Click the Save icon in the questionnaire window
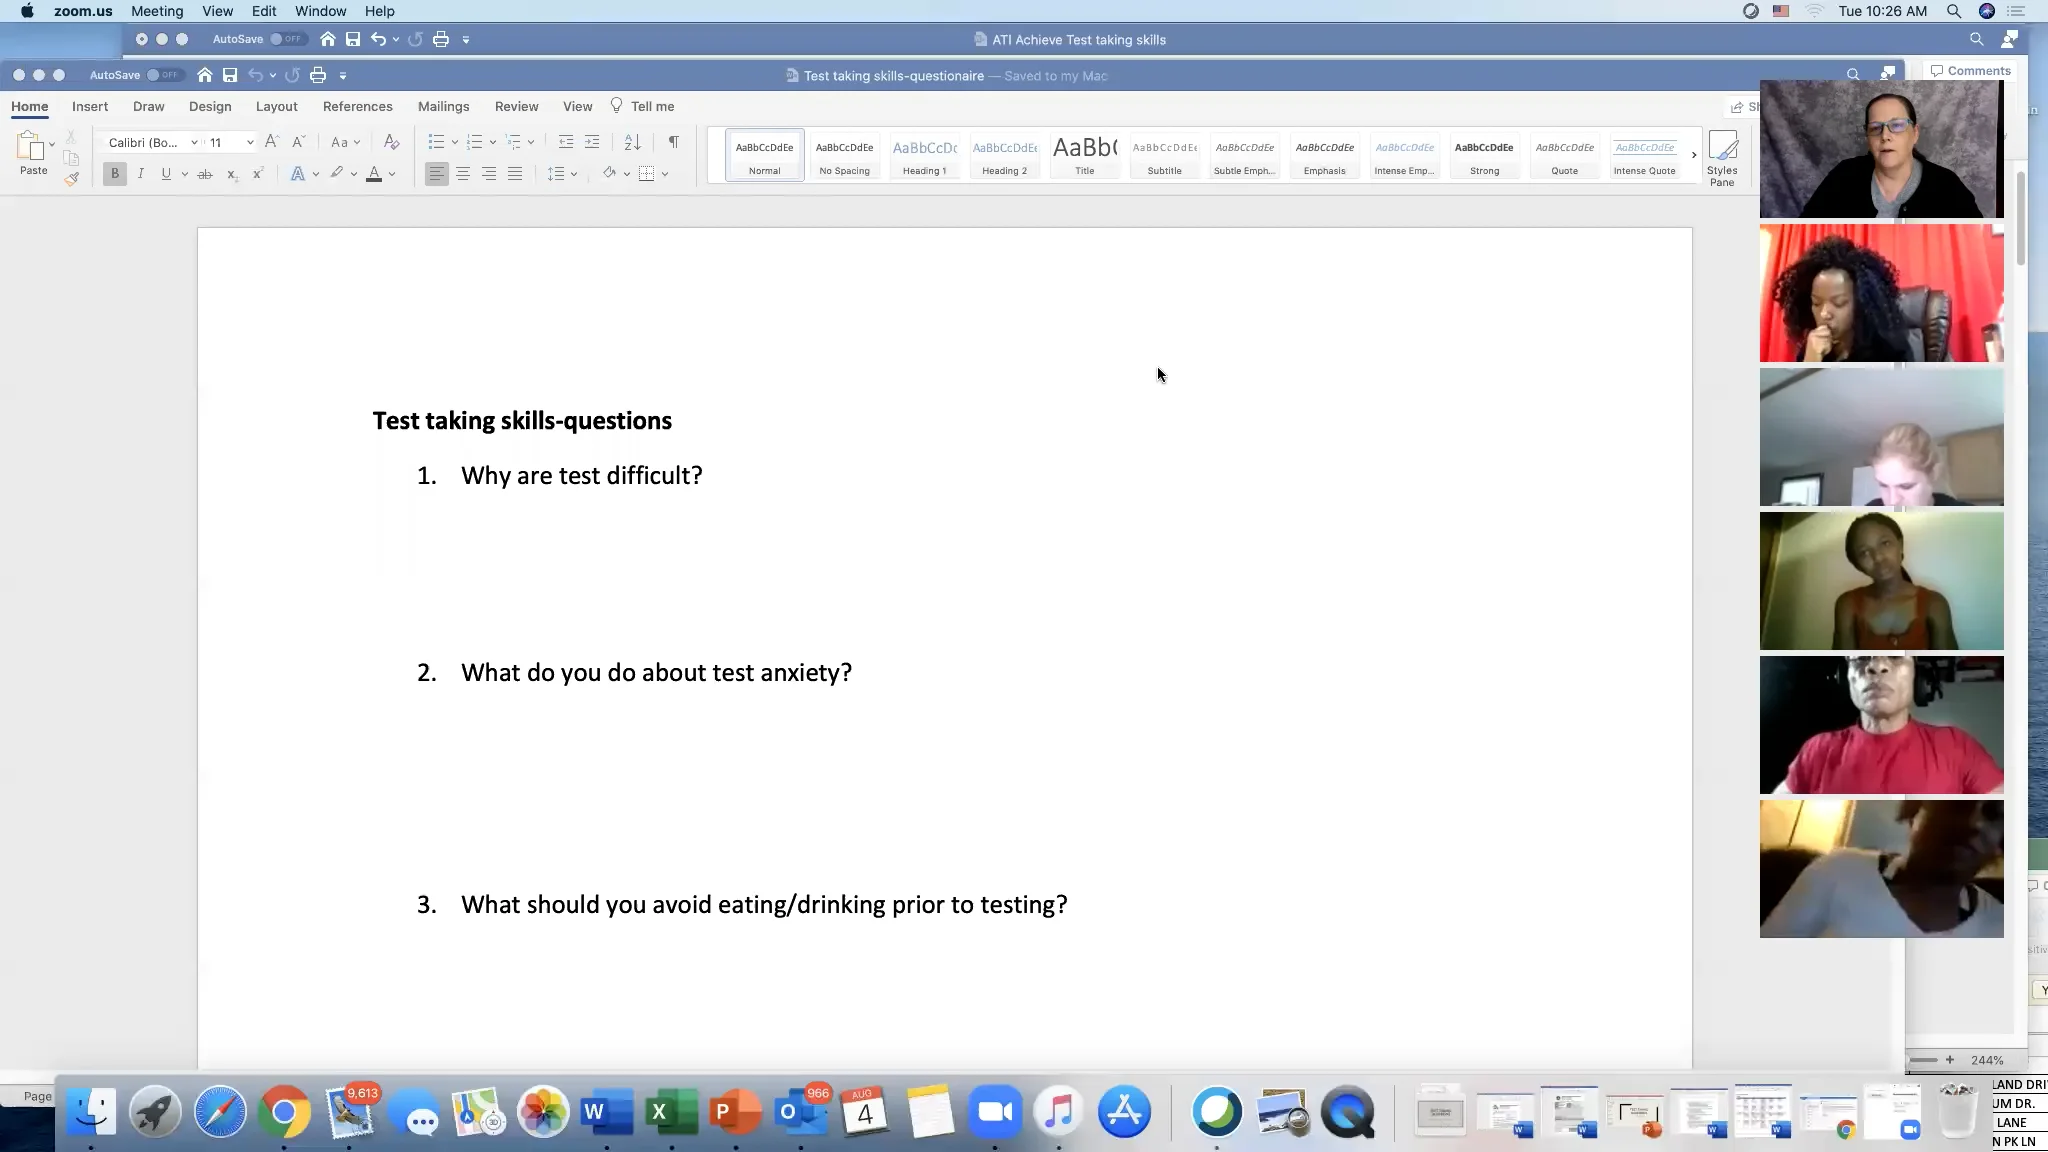 (x=230, y=75)
